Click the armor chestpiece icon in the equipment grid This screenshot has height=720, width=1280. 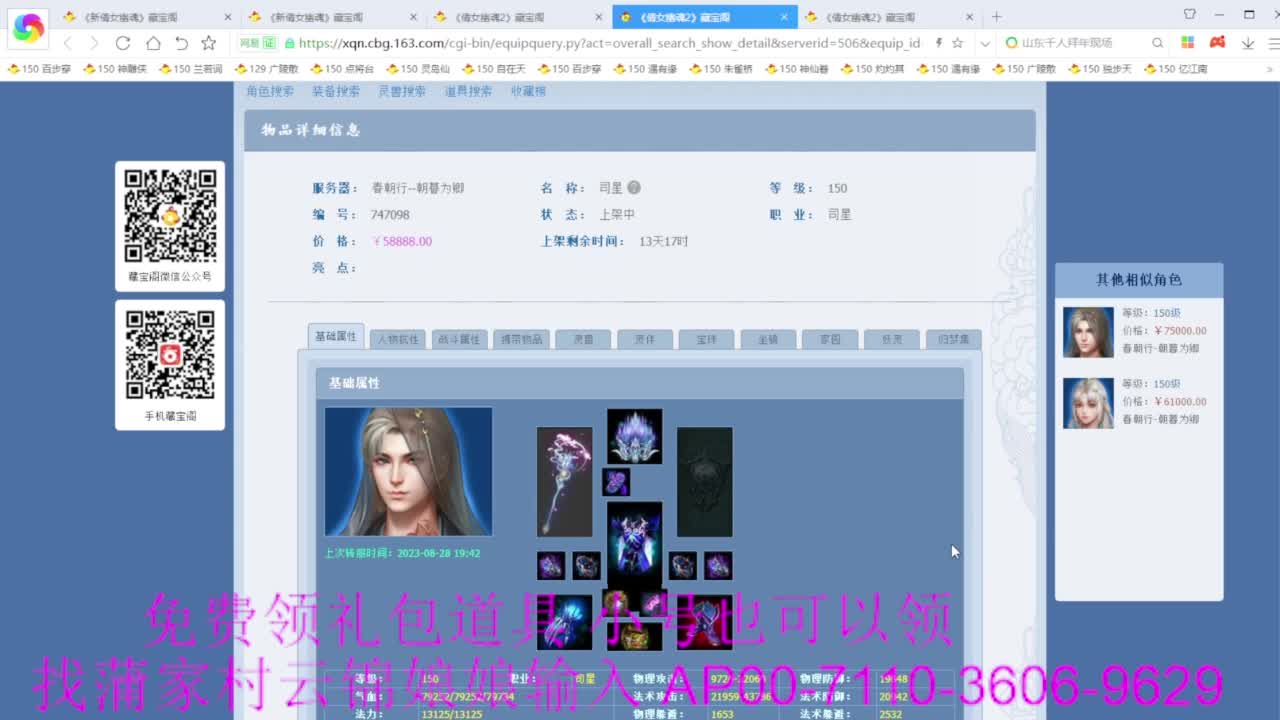(x=634, y=545)
